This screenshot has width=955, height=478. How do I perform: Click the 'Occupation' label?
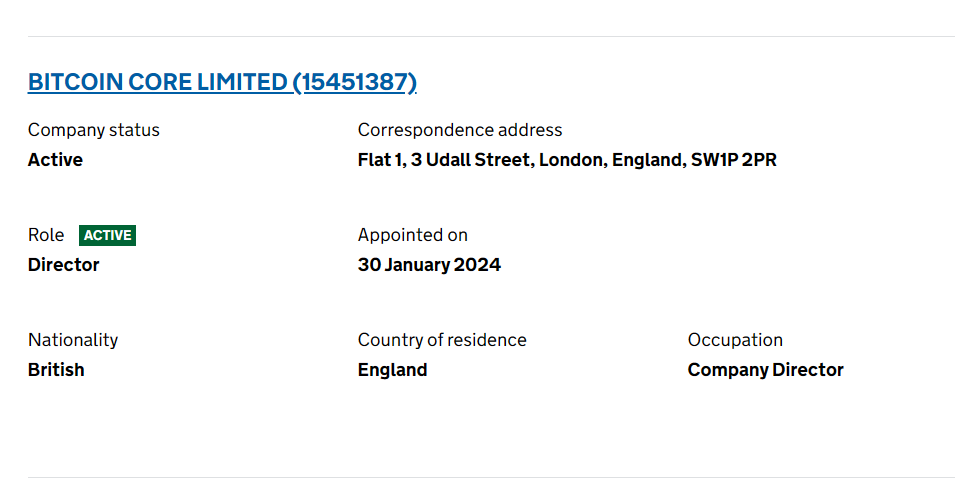click(x=734, y=340)
